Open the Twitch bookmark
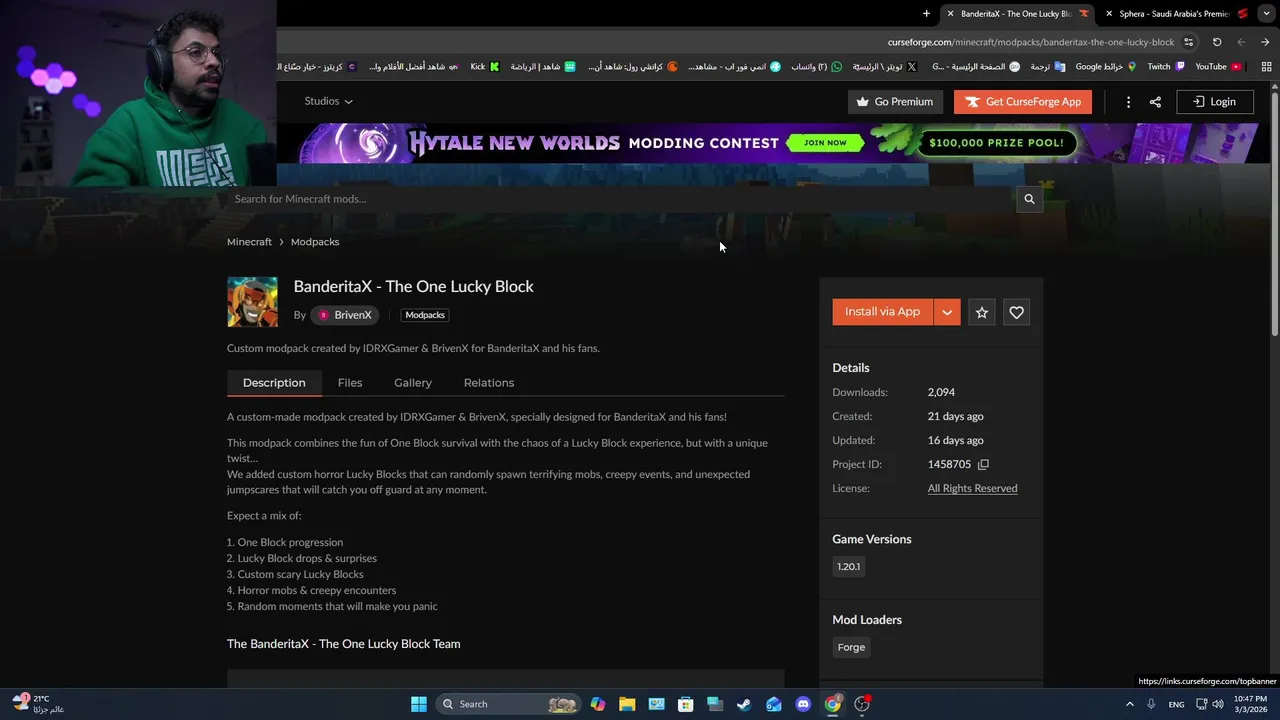The height and width of the screenshot is (720, 1280). point(1166,67)
